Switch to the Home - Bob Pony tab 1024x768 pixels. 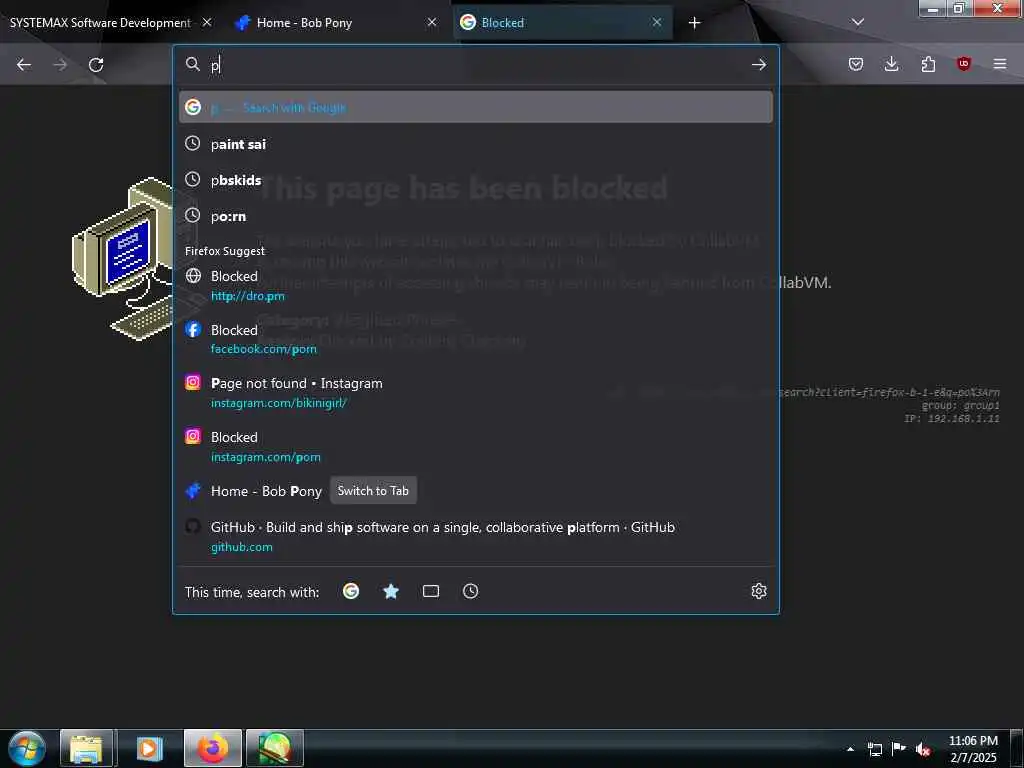(336, 23)
